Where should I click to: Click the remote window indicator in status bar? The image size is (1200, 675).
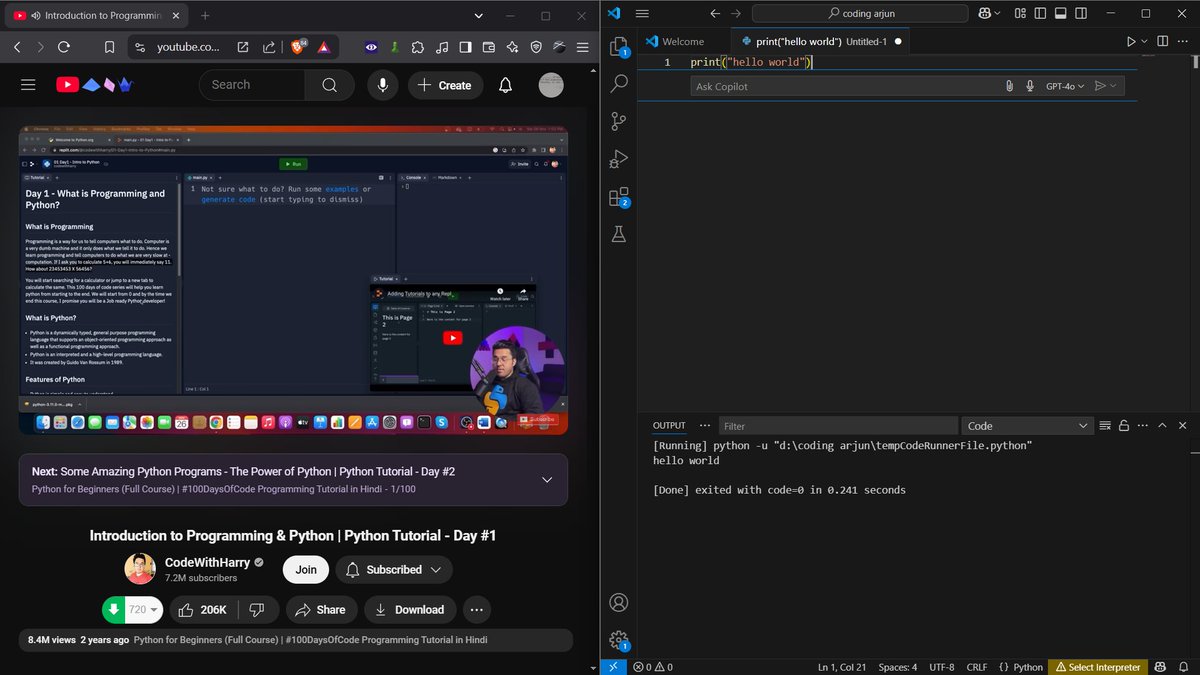613,667
